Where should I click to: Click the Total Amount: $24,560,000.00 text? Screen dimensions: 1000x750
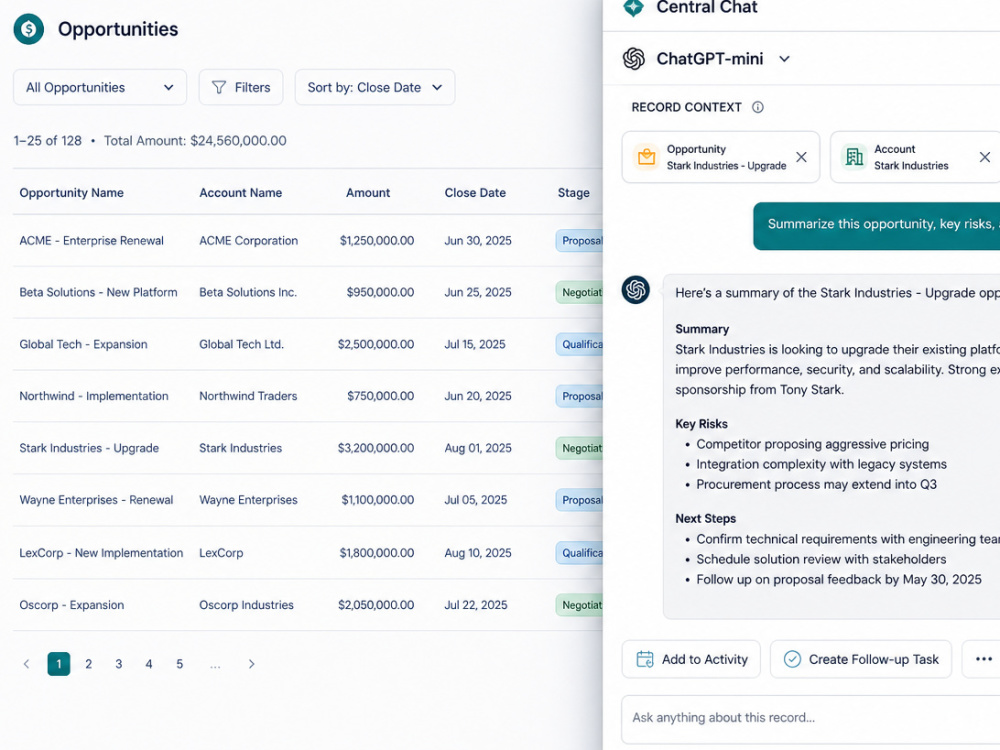pos(195,140)
